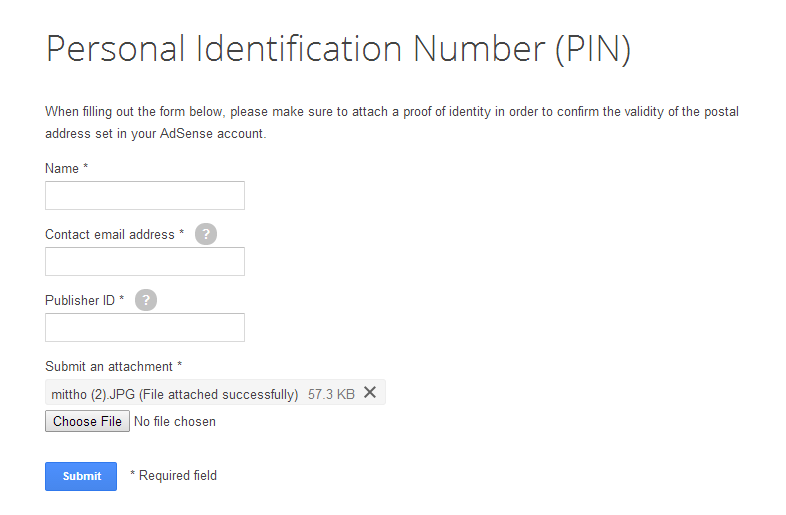The height and width of the screenshot is (515, 786).
Task: Click the '(File attached successfully)' status text
Action: 219,395
